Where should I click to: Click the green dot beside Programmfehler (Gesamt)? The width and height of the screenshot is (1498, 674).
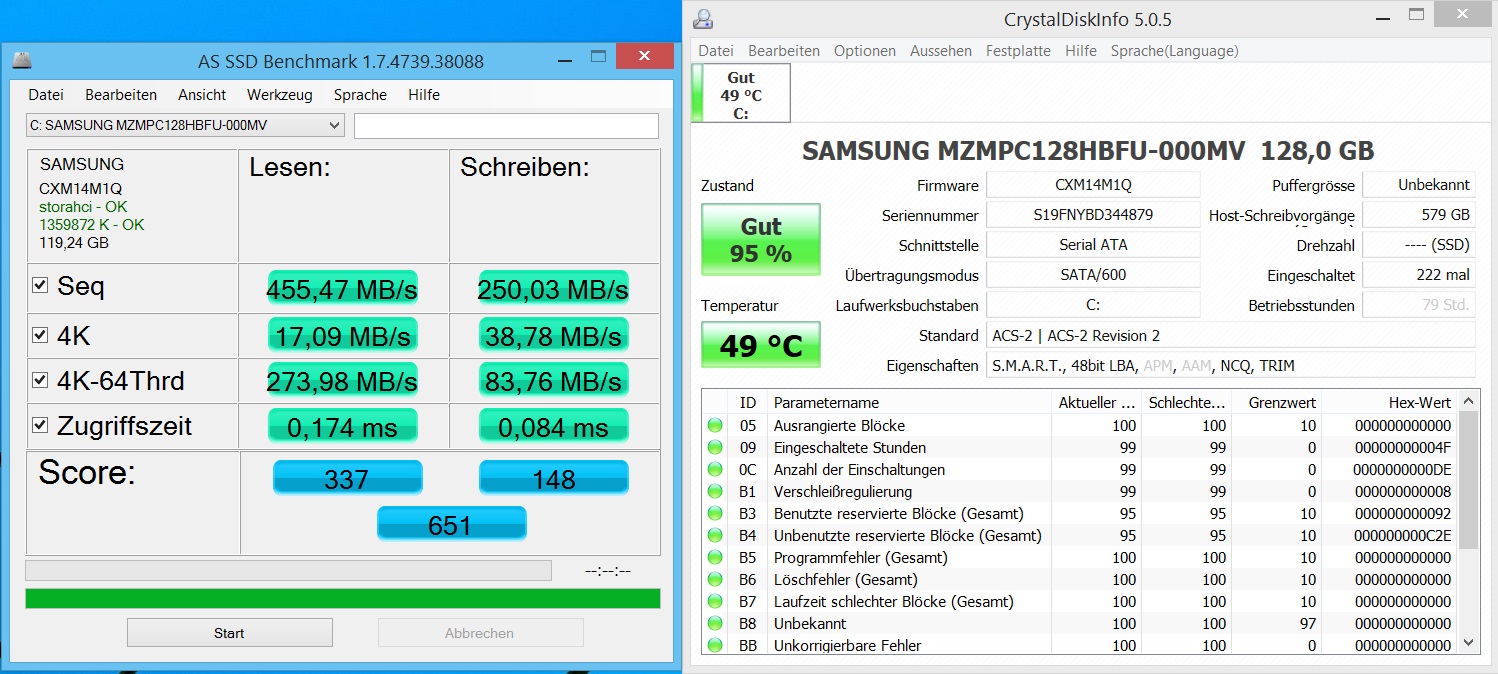pos(715,558)
